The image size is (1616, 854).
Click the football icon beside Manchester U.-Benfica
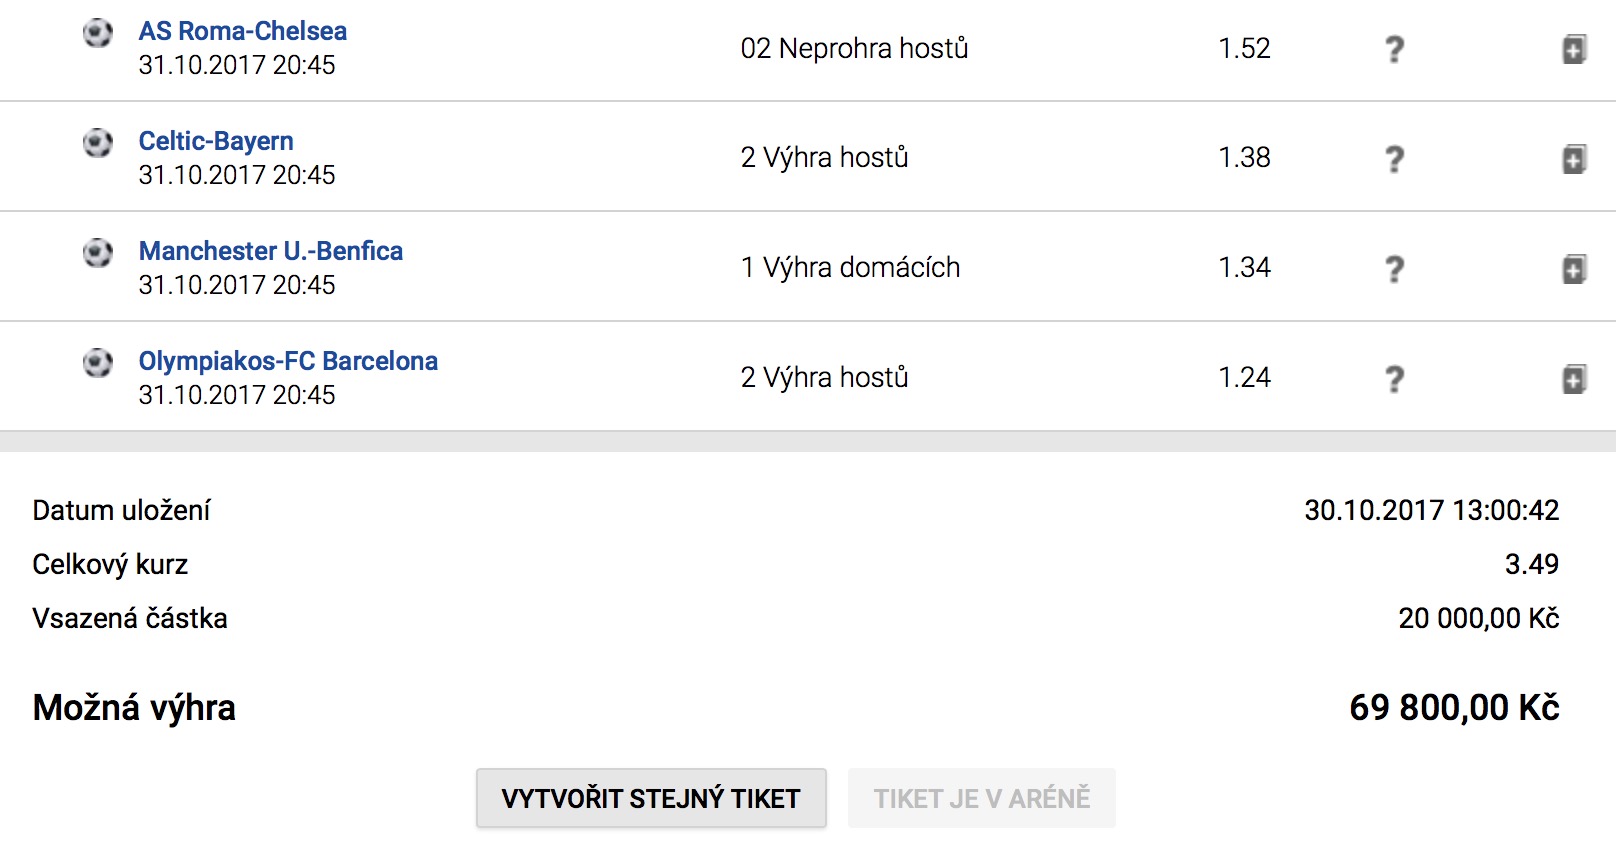point(97,253)
